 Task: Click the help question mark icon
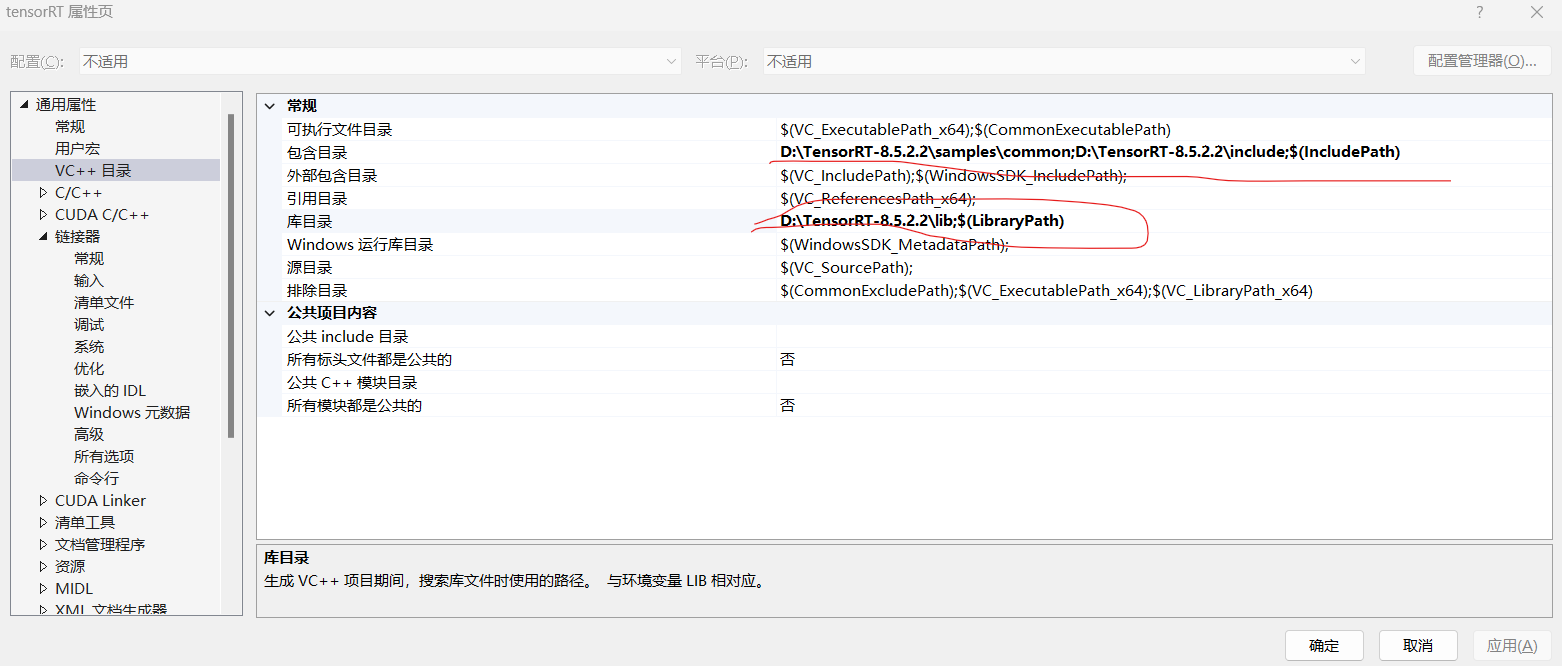[x=1480, y=12]
